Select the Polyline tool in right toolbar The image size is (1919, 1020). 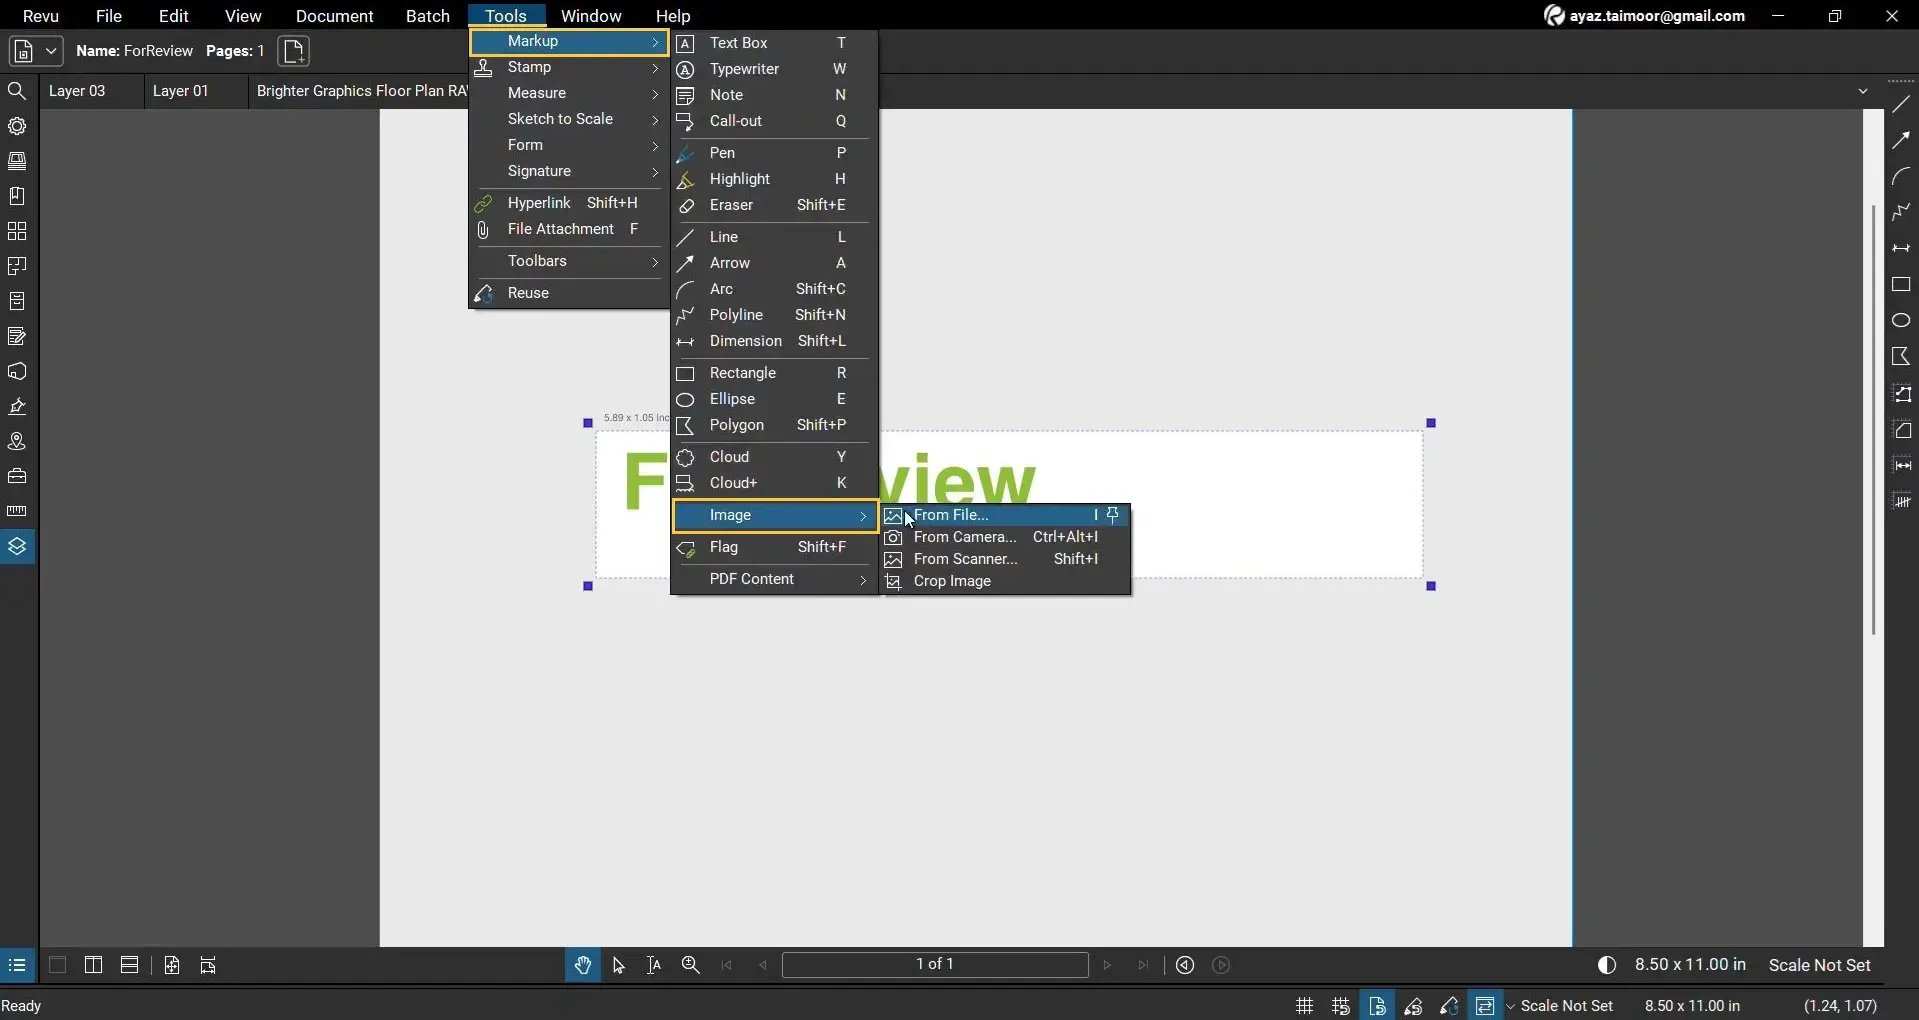click(1901, 212)
